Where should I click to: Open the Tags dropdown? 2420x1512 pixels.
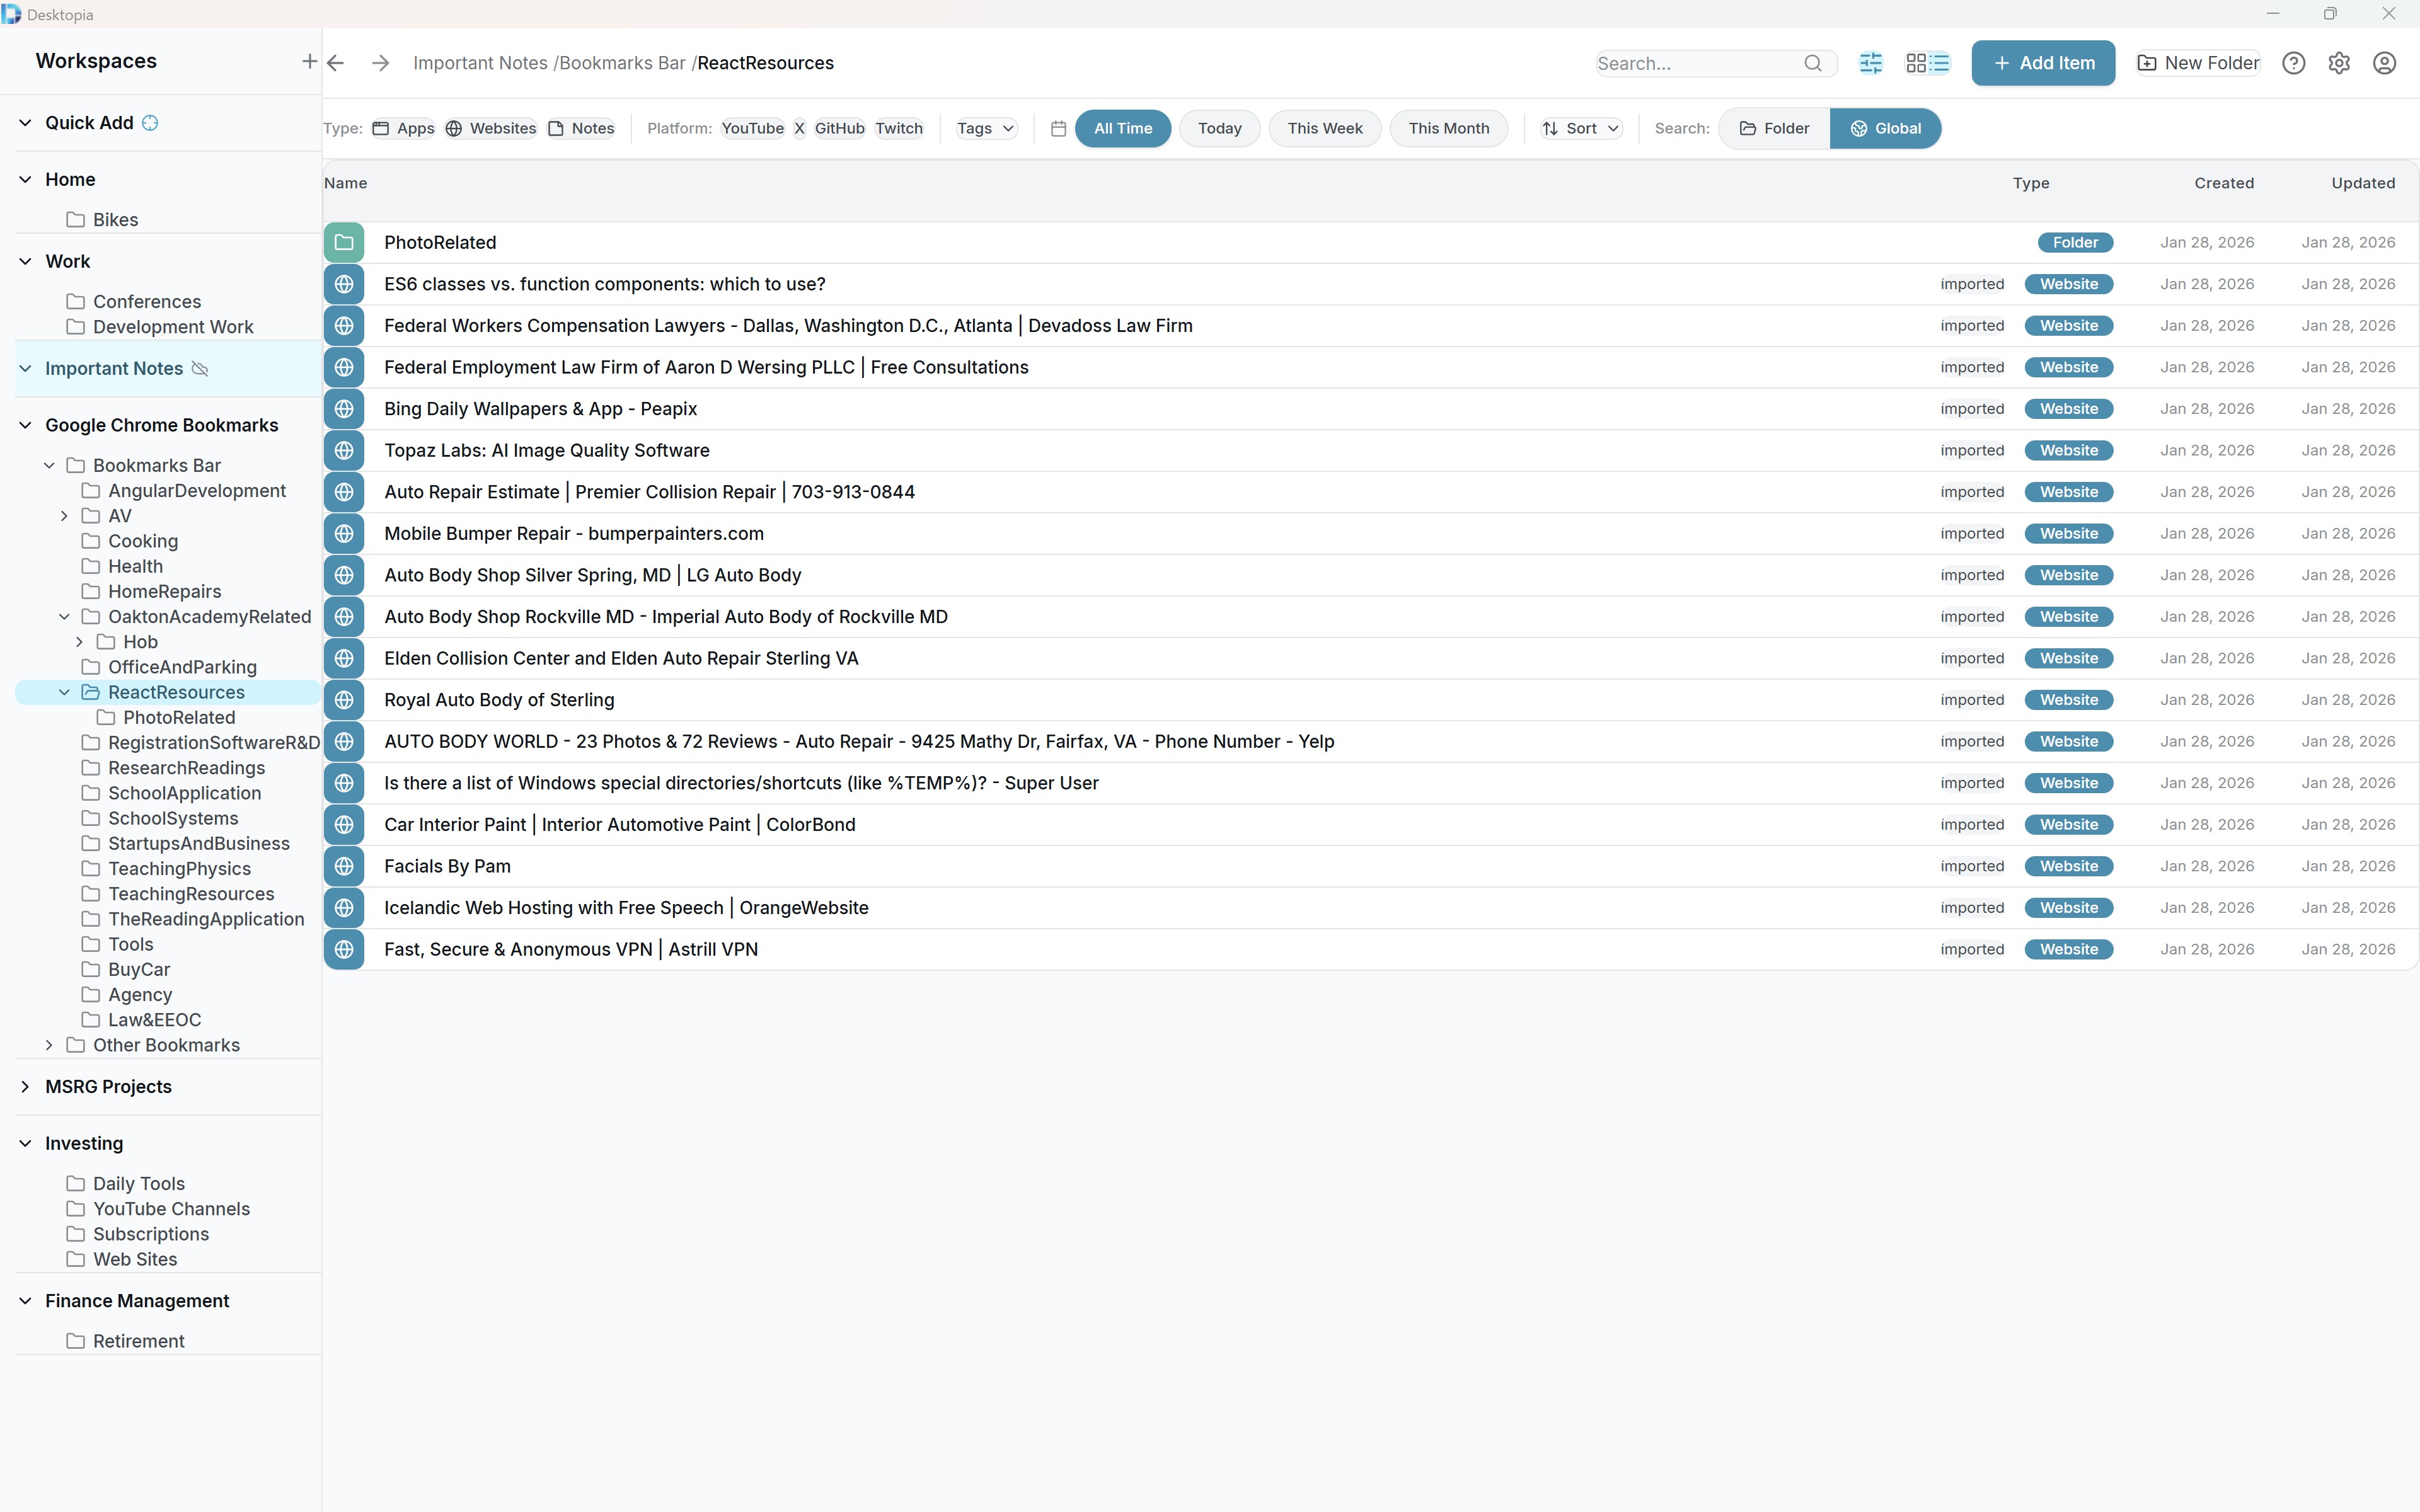click(x=984, y=128)
